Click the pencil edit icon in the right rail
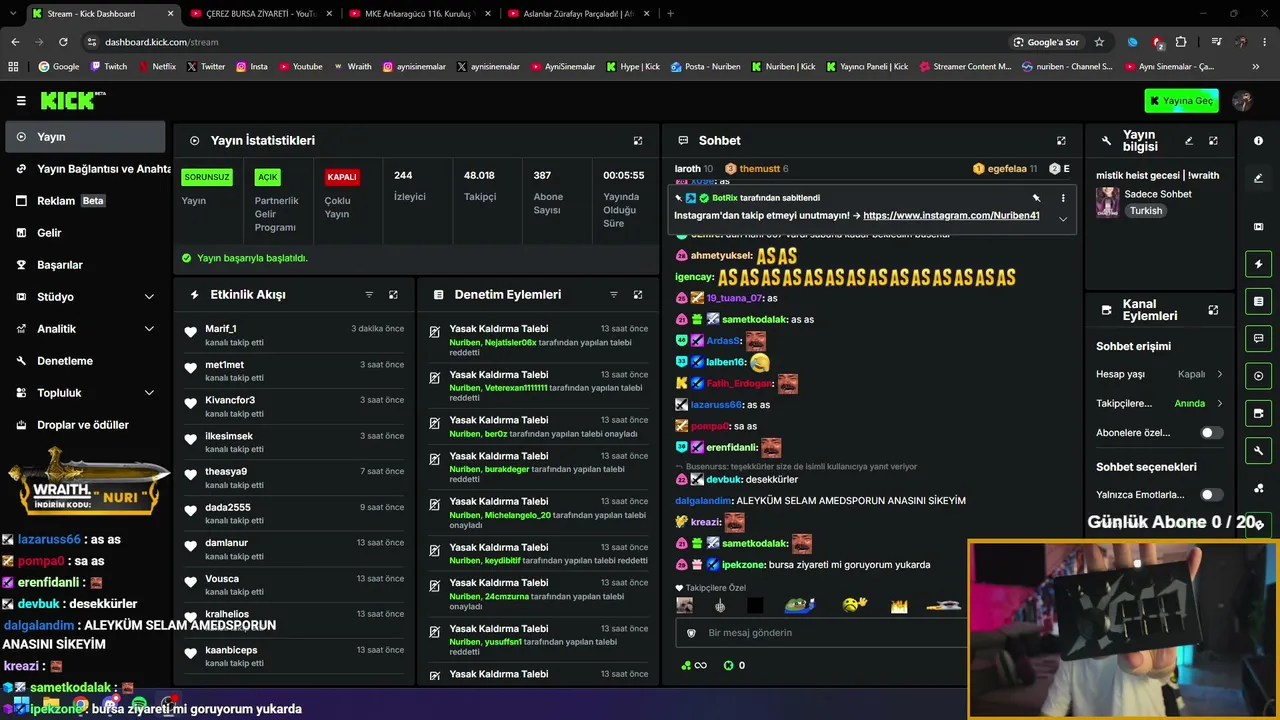The height and width of the screenshot is (720, 1280). [x=1258, y=178]
